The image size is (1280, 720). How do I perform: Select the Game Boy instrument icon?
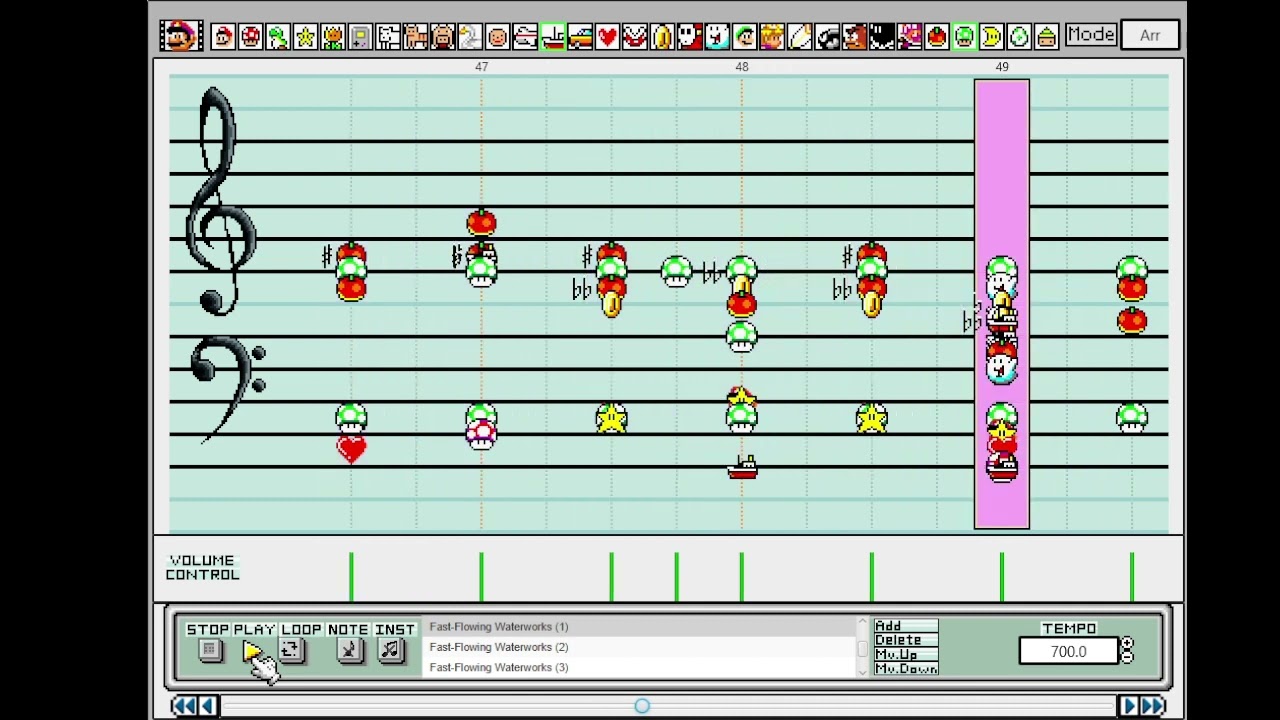click(360, 37)
